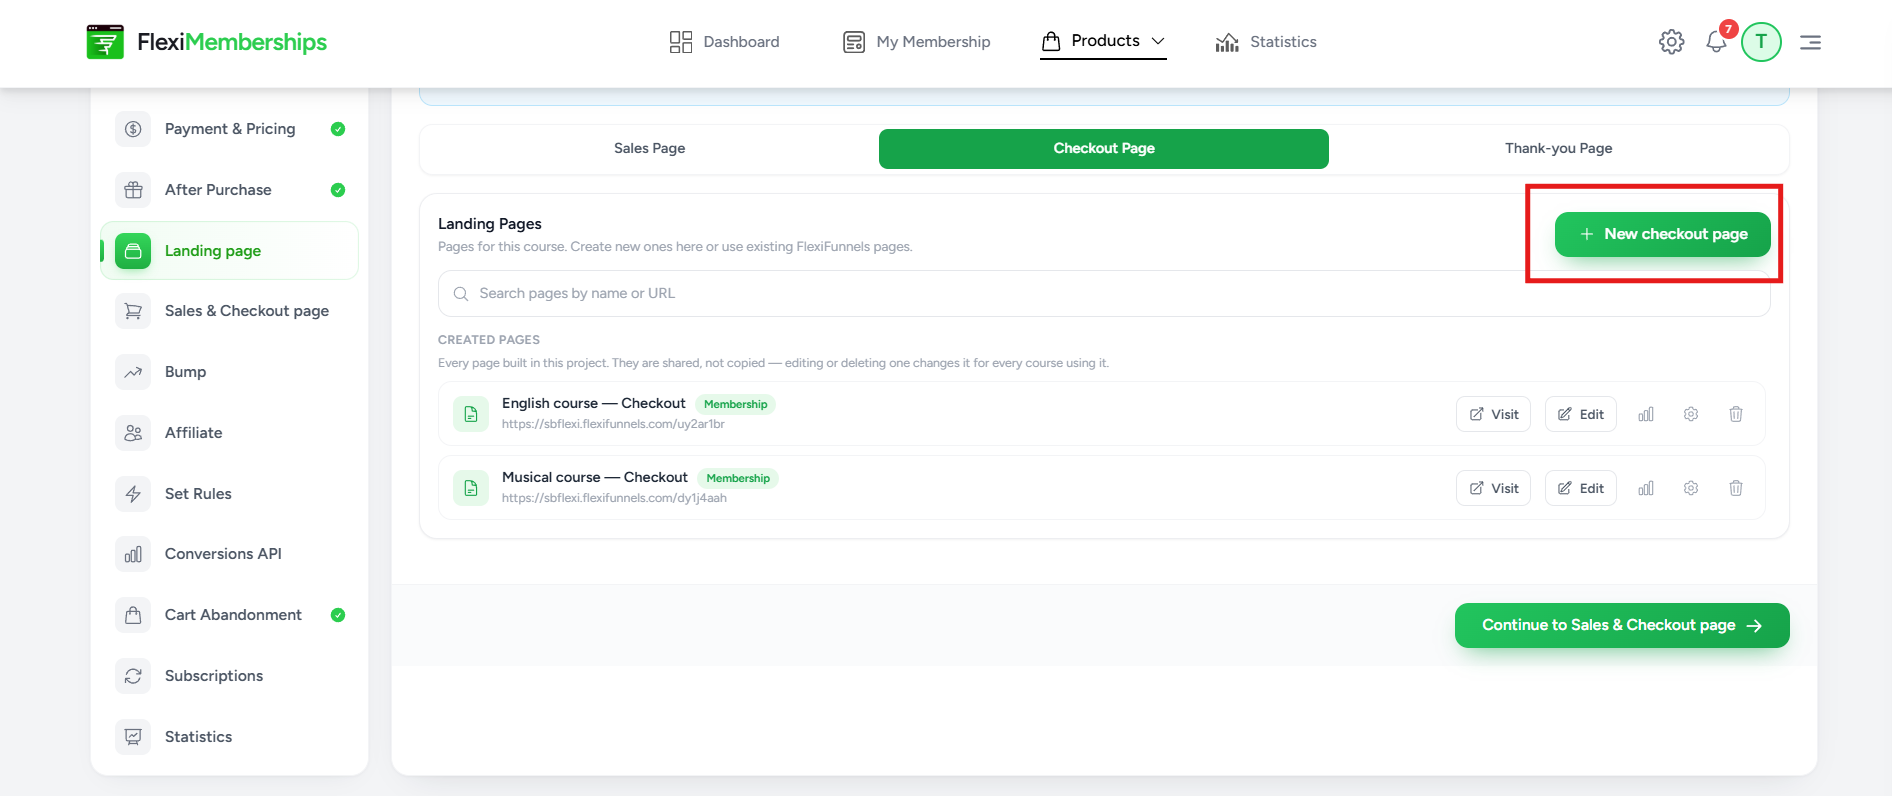Open Conversions API in sidebar
Screen dimensions: 1892x796
[x=230, y=554]
